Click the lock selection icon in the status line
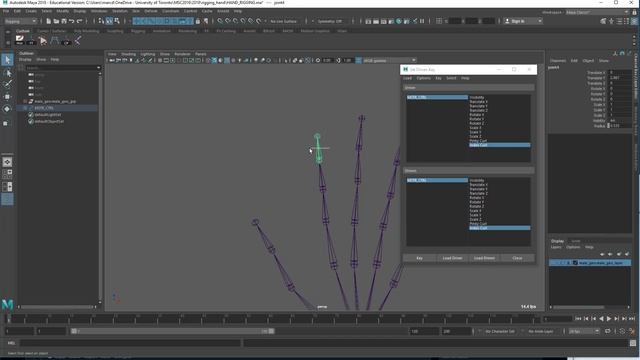640x360 pixels. tap(198, 21)
